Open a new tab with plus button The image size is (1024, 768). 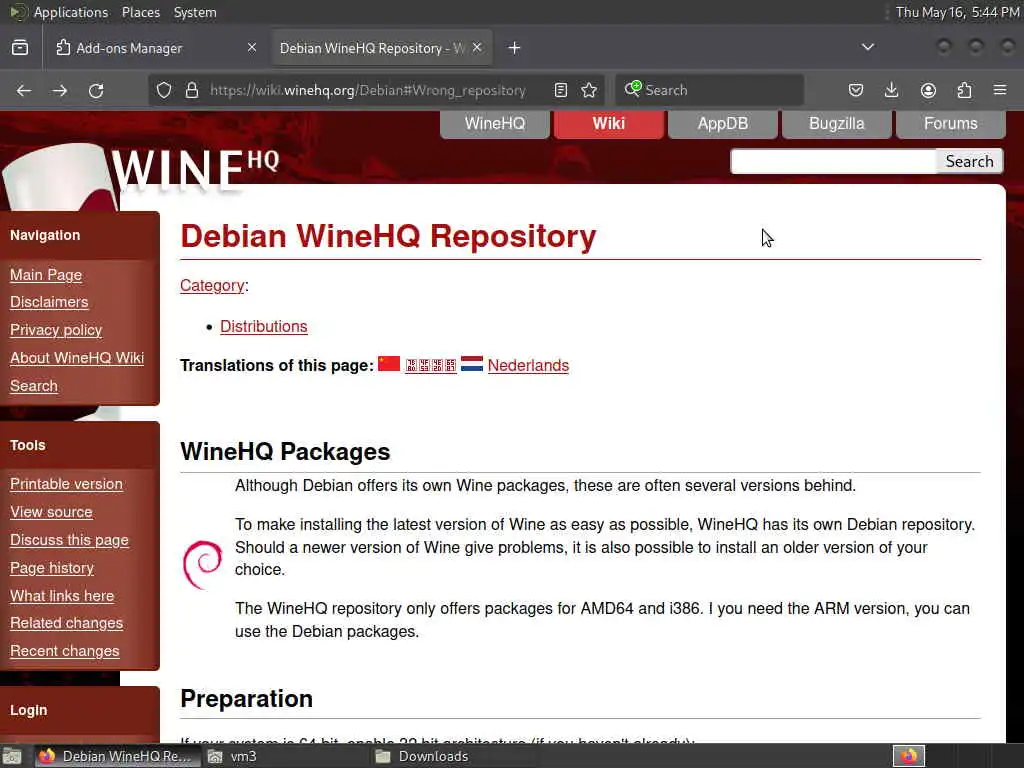pyautogui.click(x=515, y=48)
